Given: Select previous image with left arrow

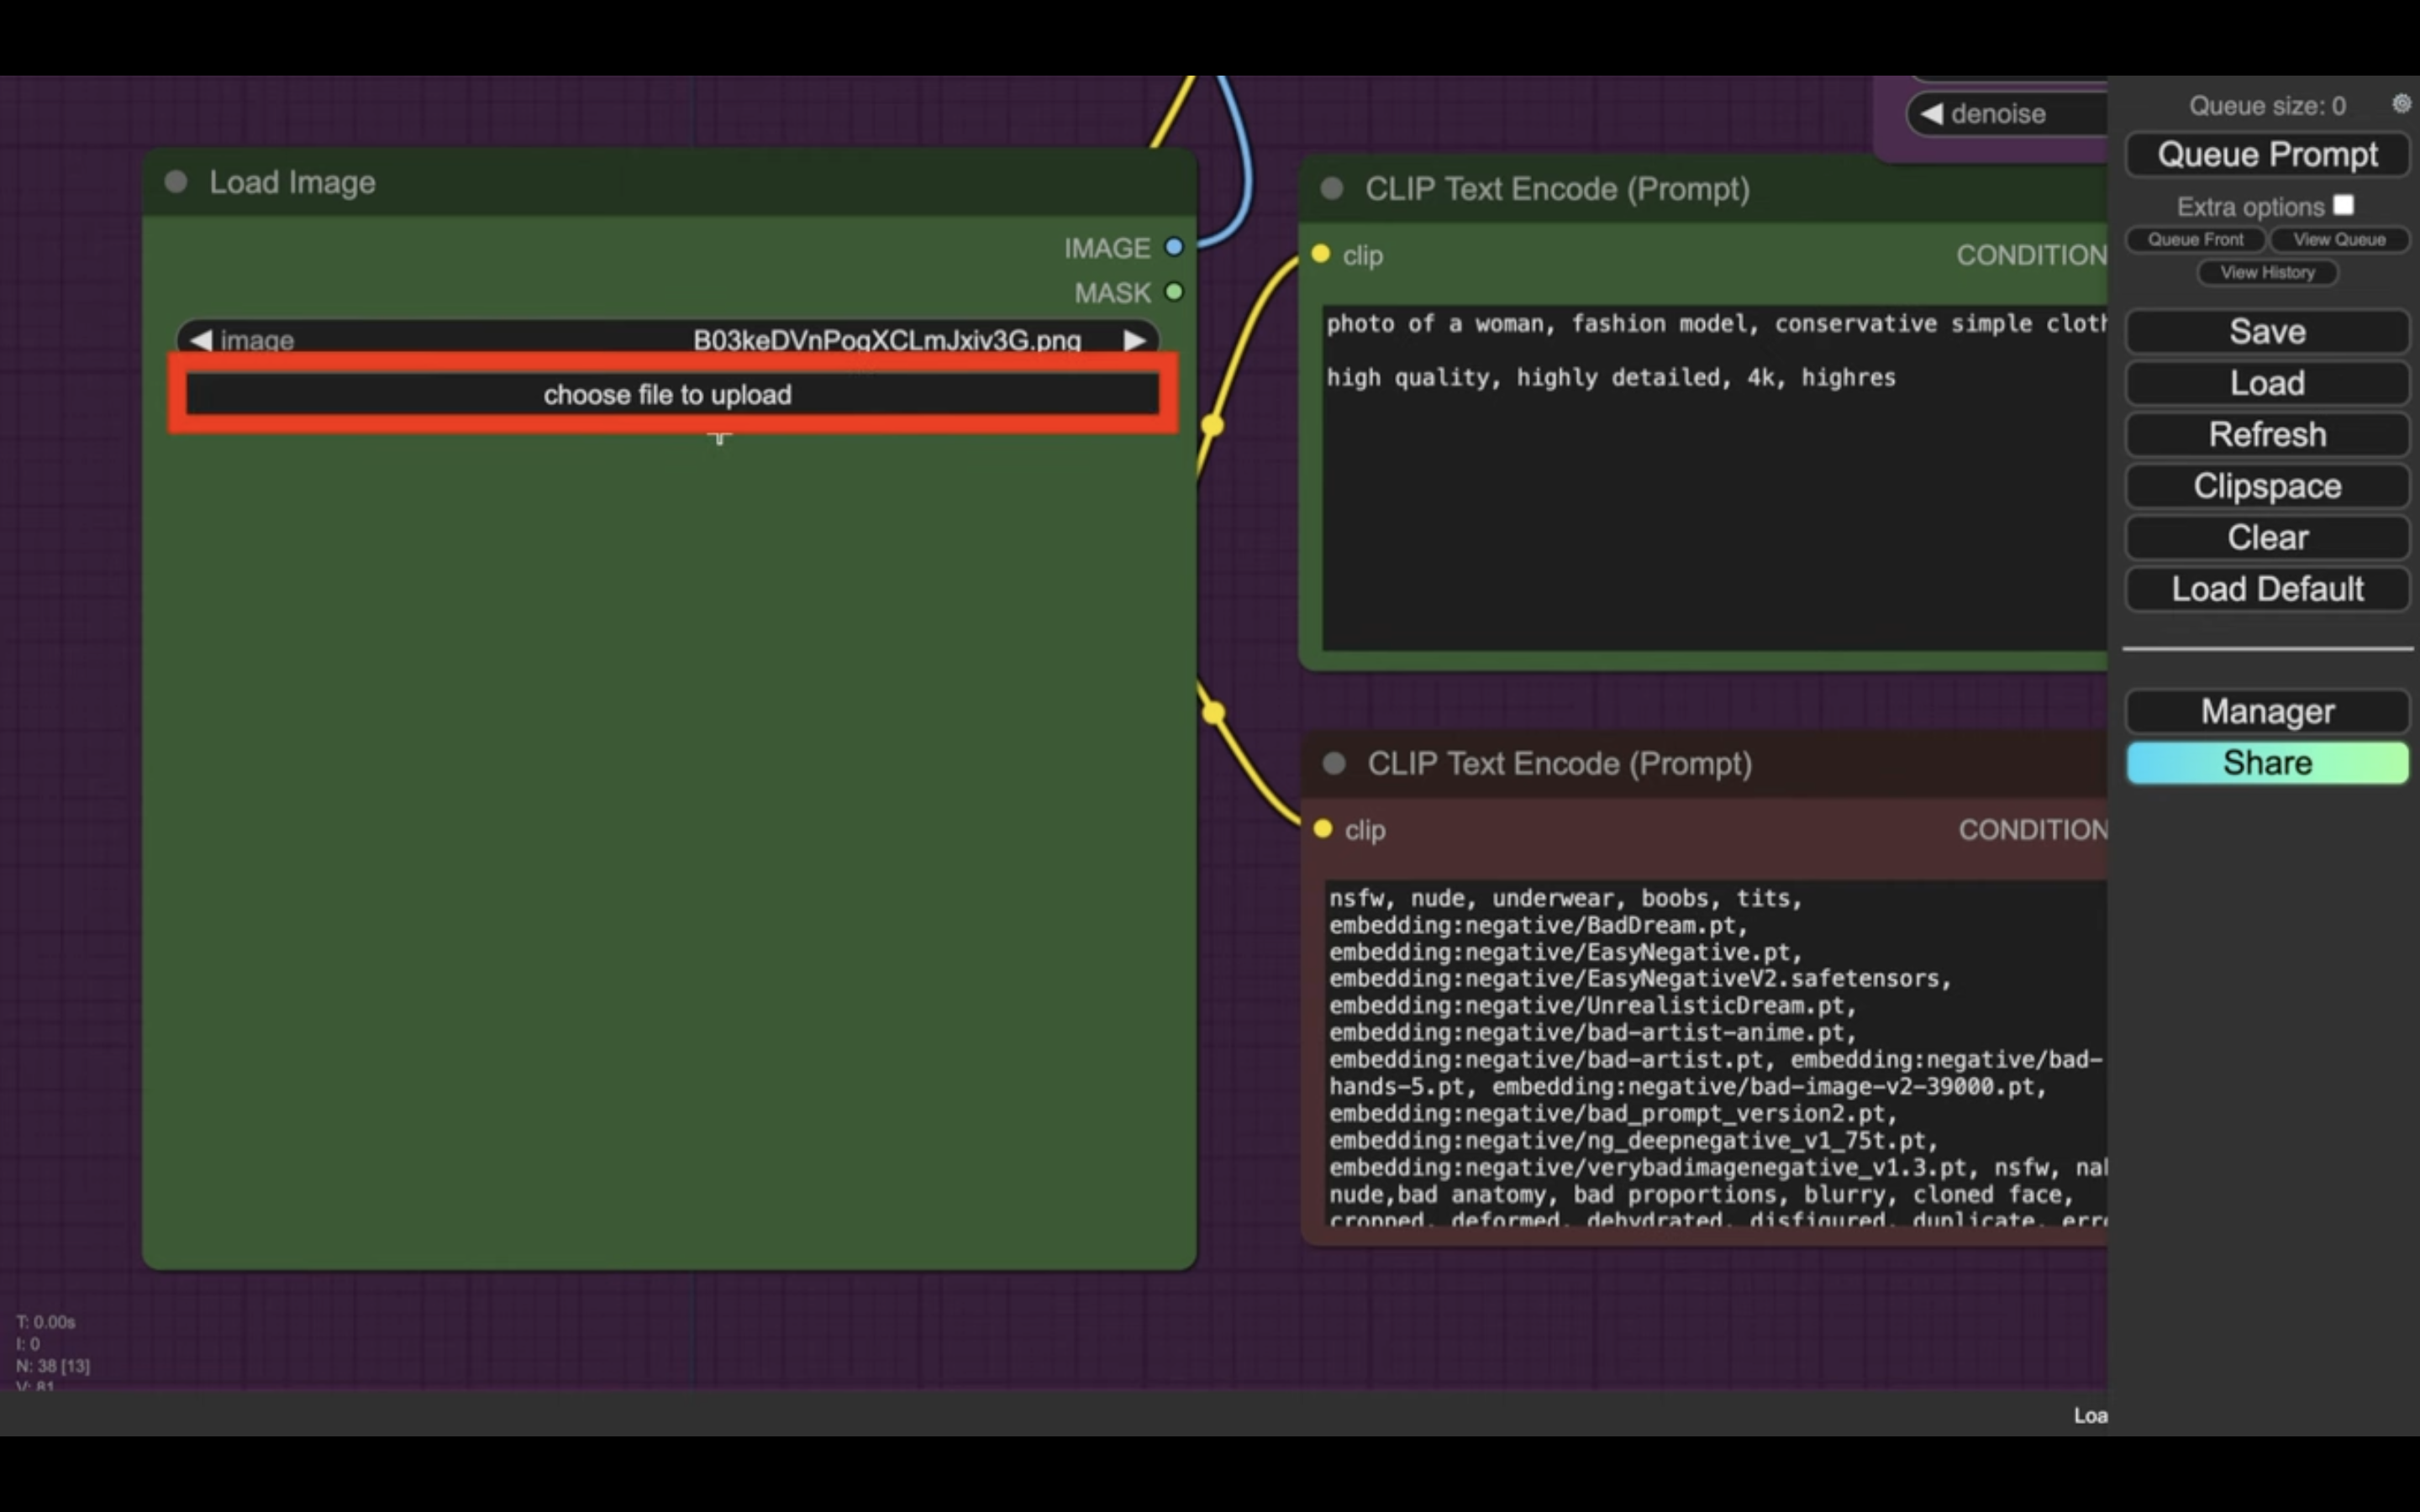Looking at the screenshot, I should click(x=200, y=340).
